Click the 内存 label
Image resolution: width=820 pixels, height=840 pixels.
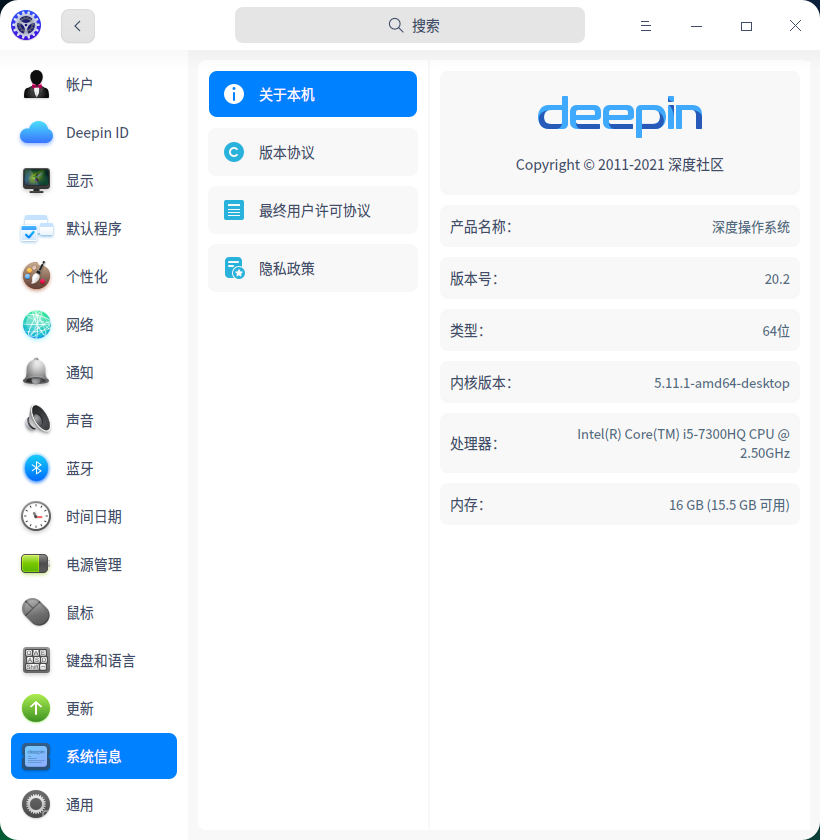pos(467,505)
